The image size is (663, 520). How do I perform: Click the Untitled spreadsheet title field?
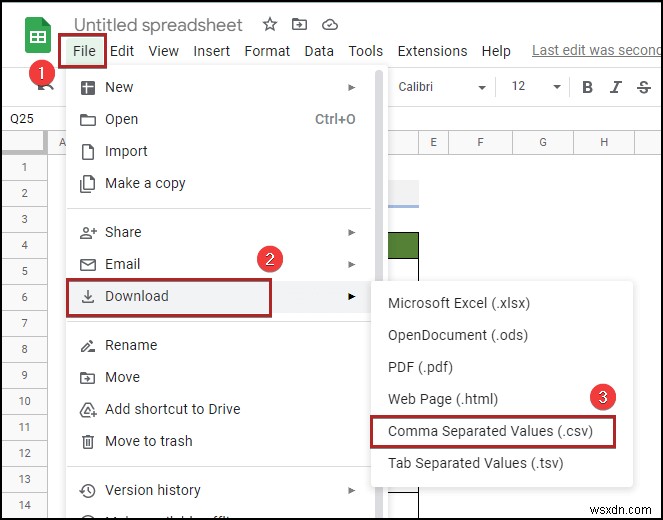pyautogui.click(x=158, y=25)
